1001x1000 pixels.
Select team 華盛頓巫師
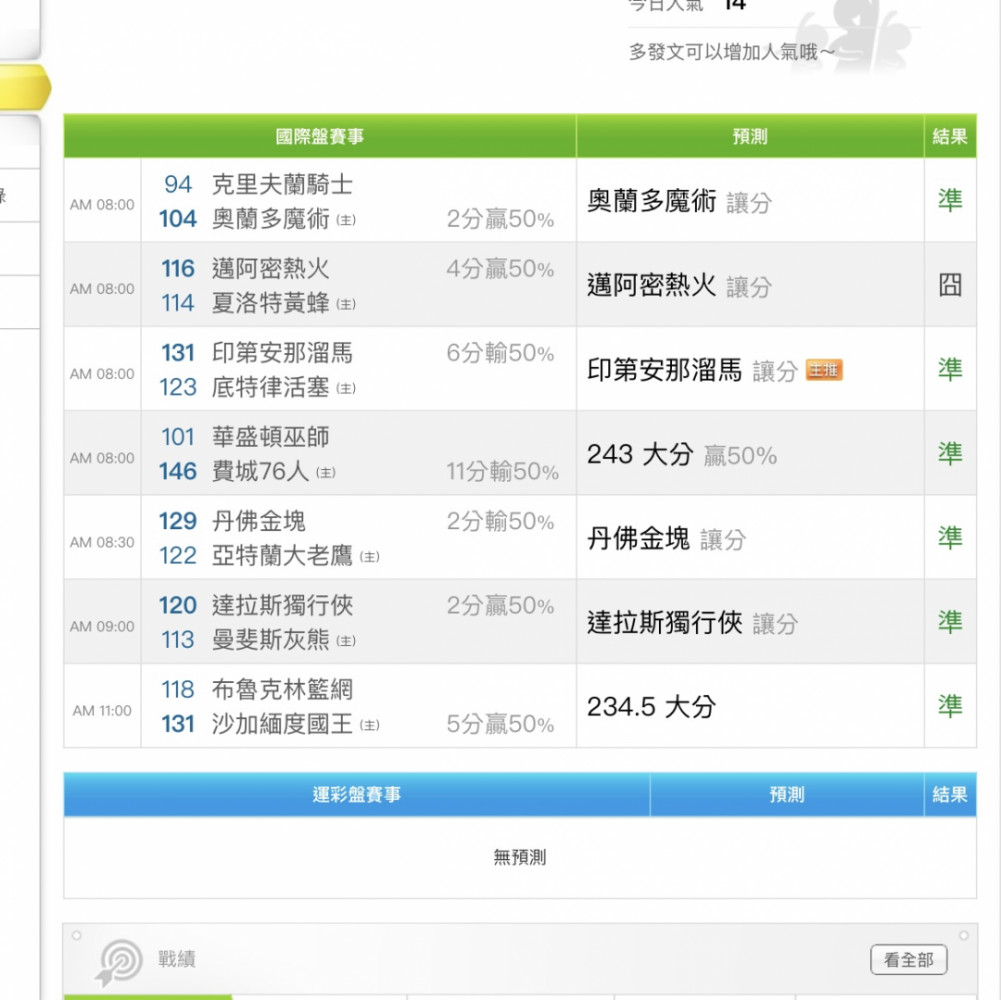point(271,437)
